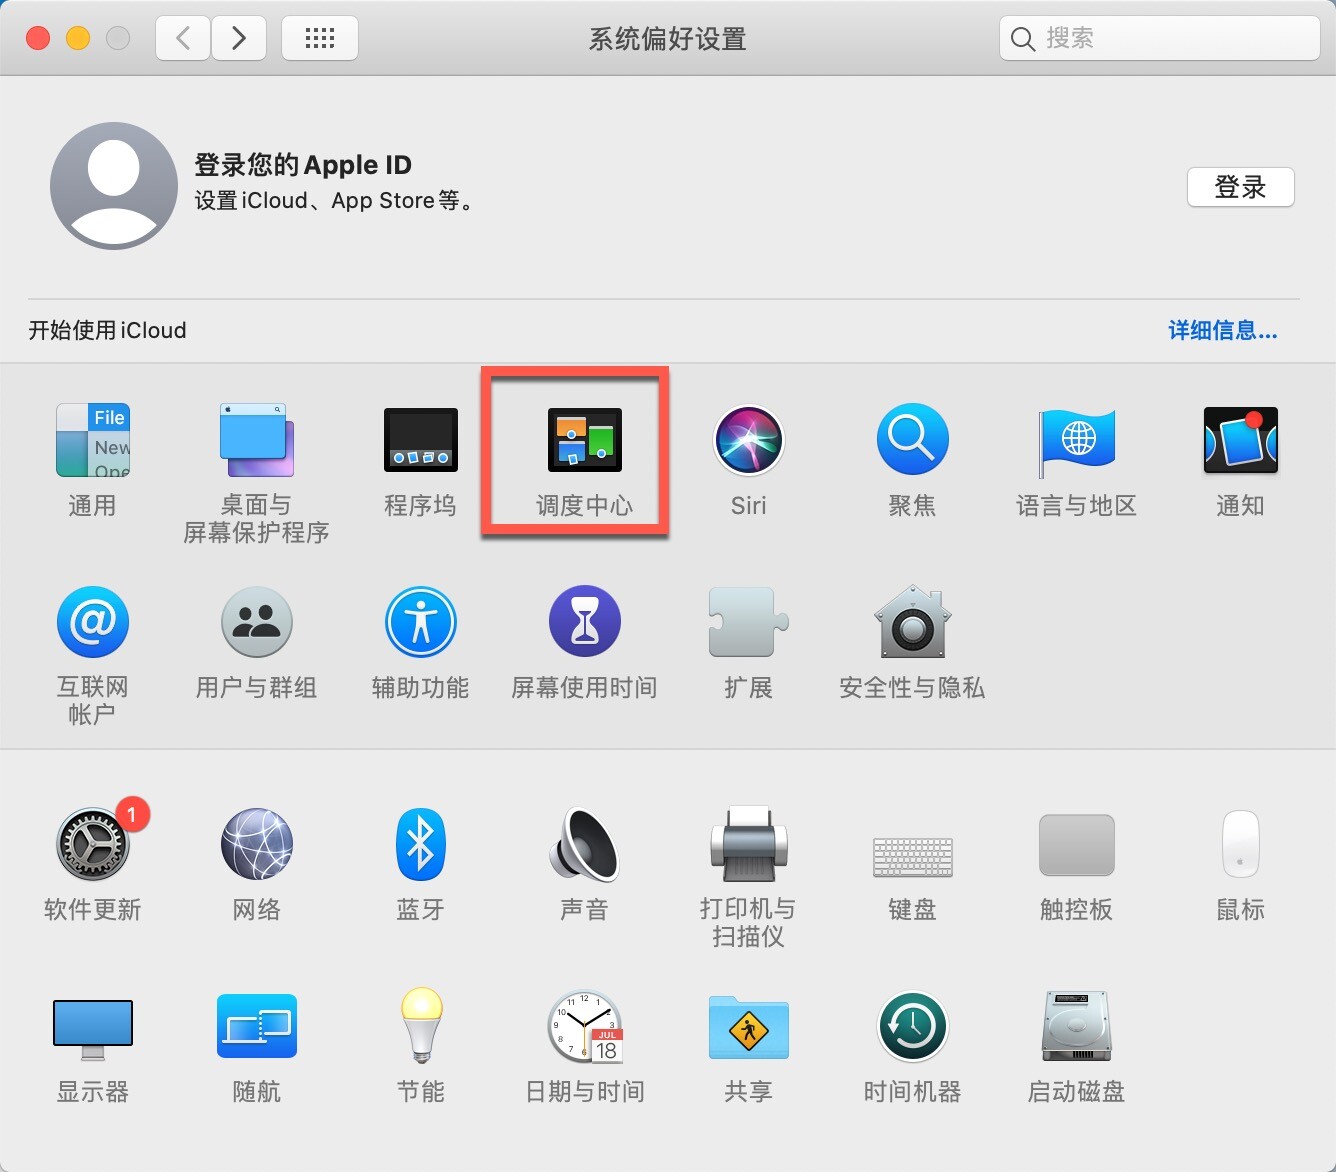The image size is (1336, 1172).
Task: Go back with the left arrow button
Action: coord(183,39)
